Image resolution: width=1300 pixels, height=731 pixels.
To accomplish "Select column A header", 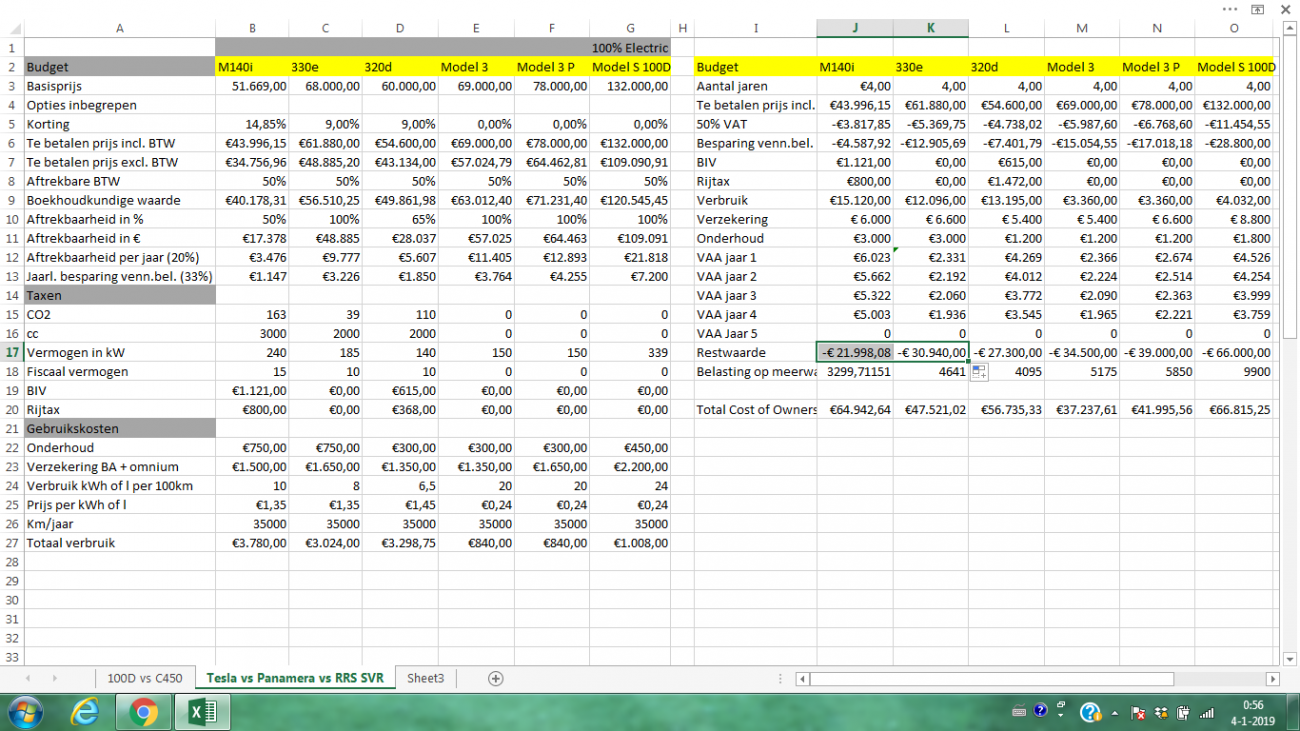I will click(x=120, y=28).
